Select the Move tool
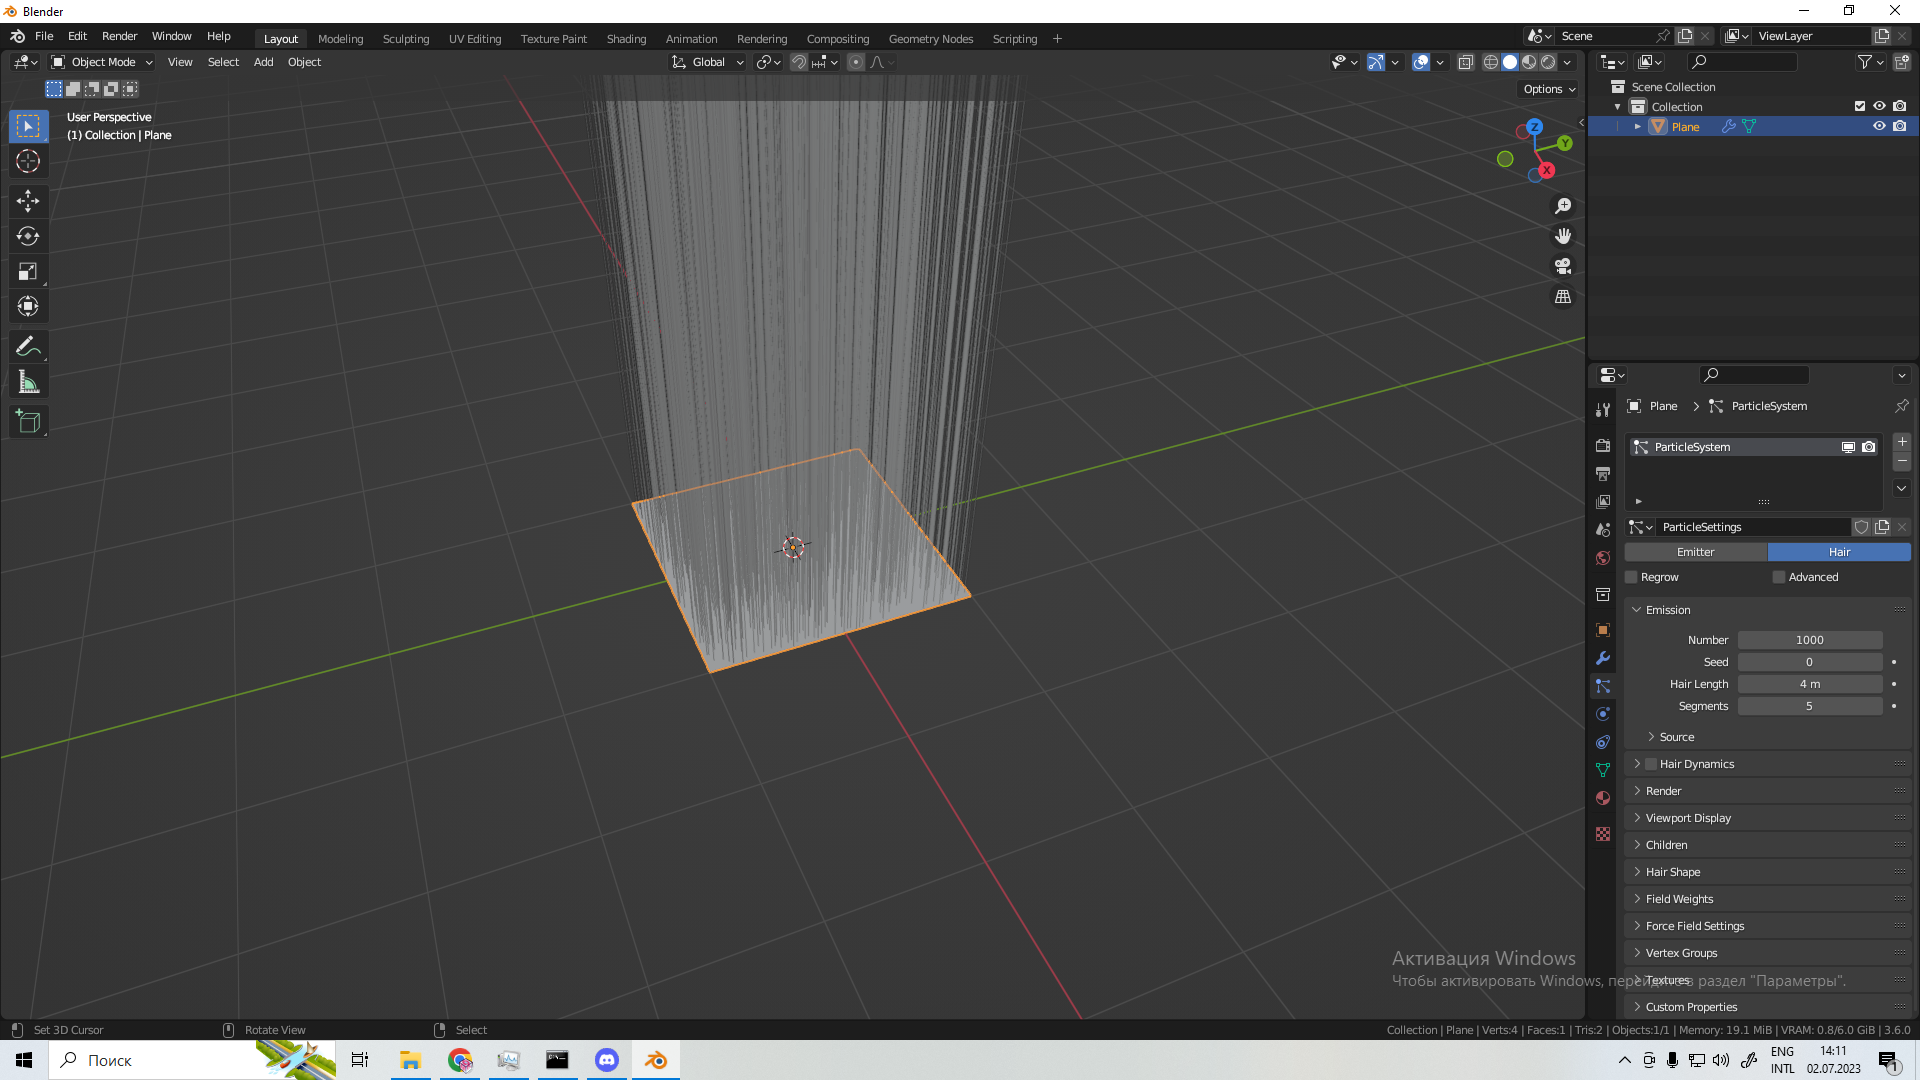 28,201
